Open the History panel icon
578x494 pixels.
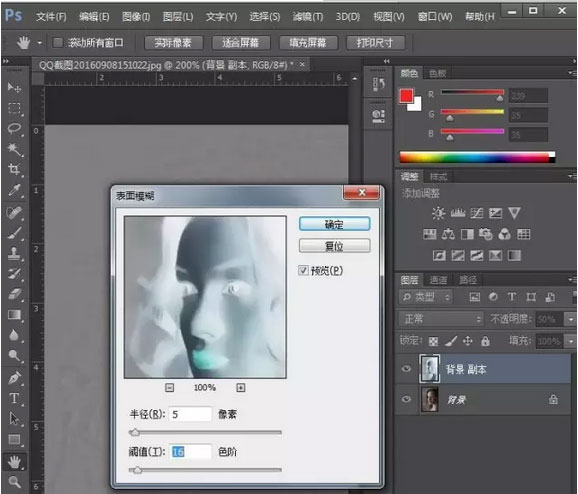pos(379,84)
